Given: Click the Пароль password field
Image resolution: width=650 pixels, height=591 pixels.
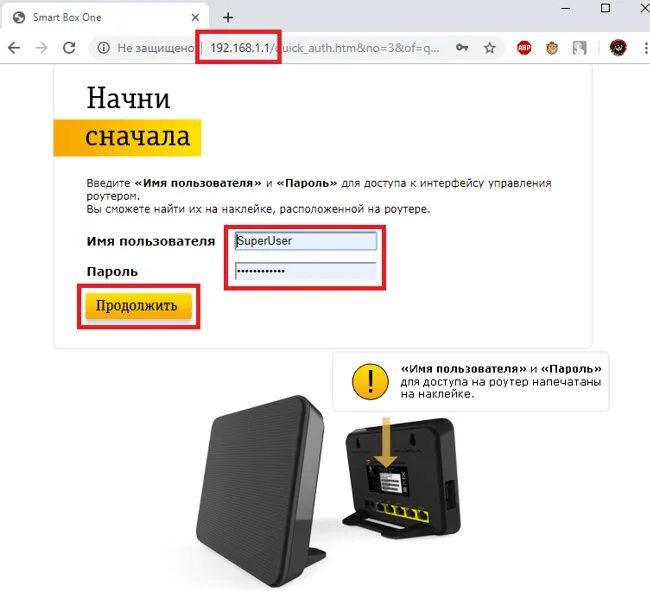Looking at the screenshot, I should click(x=306, y=271).
